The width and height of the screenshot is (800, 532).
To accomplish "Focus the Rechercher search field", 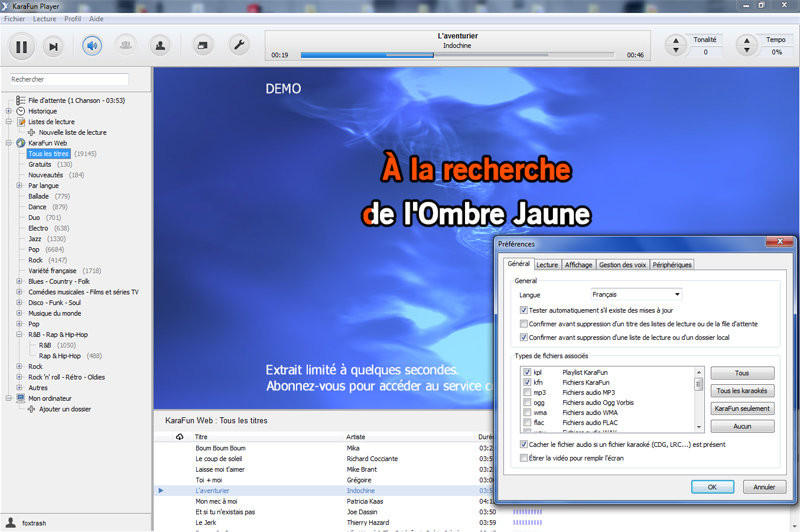I will [69, 79].
